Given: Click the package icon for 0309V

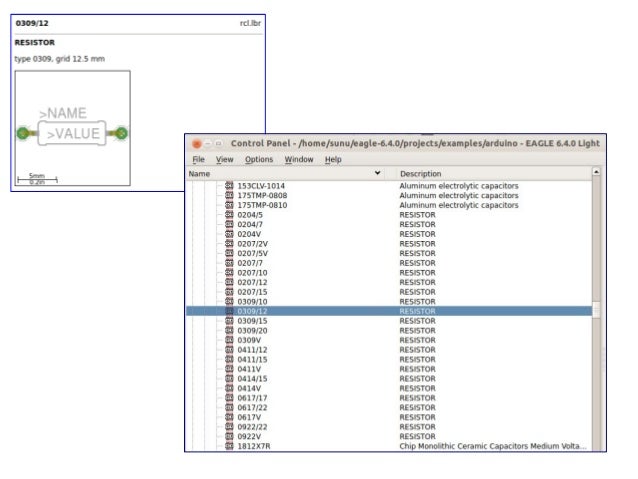Looking at the screenshot, I should click(229, 340).
